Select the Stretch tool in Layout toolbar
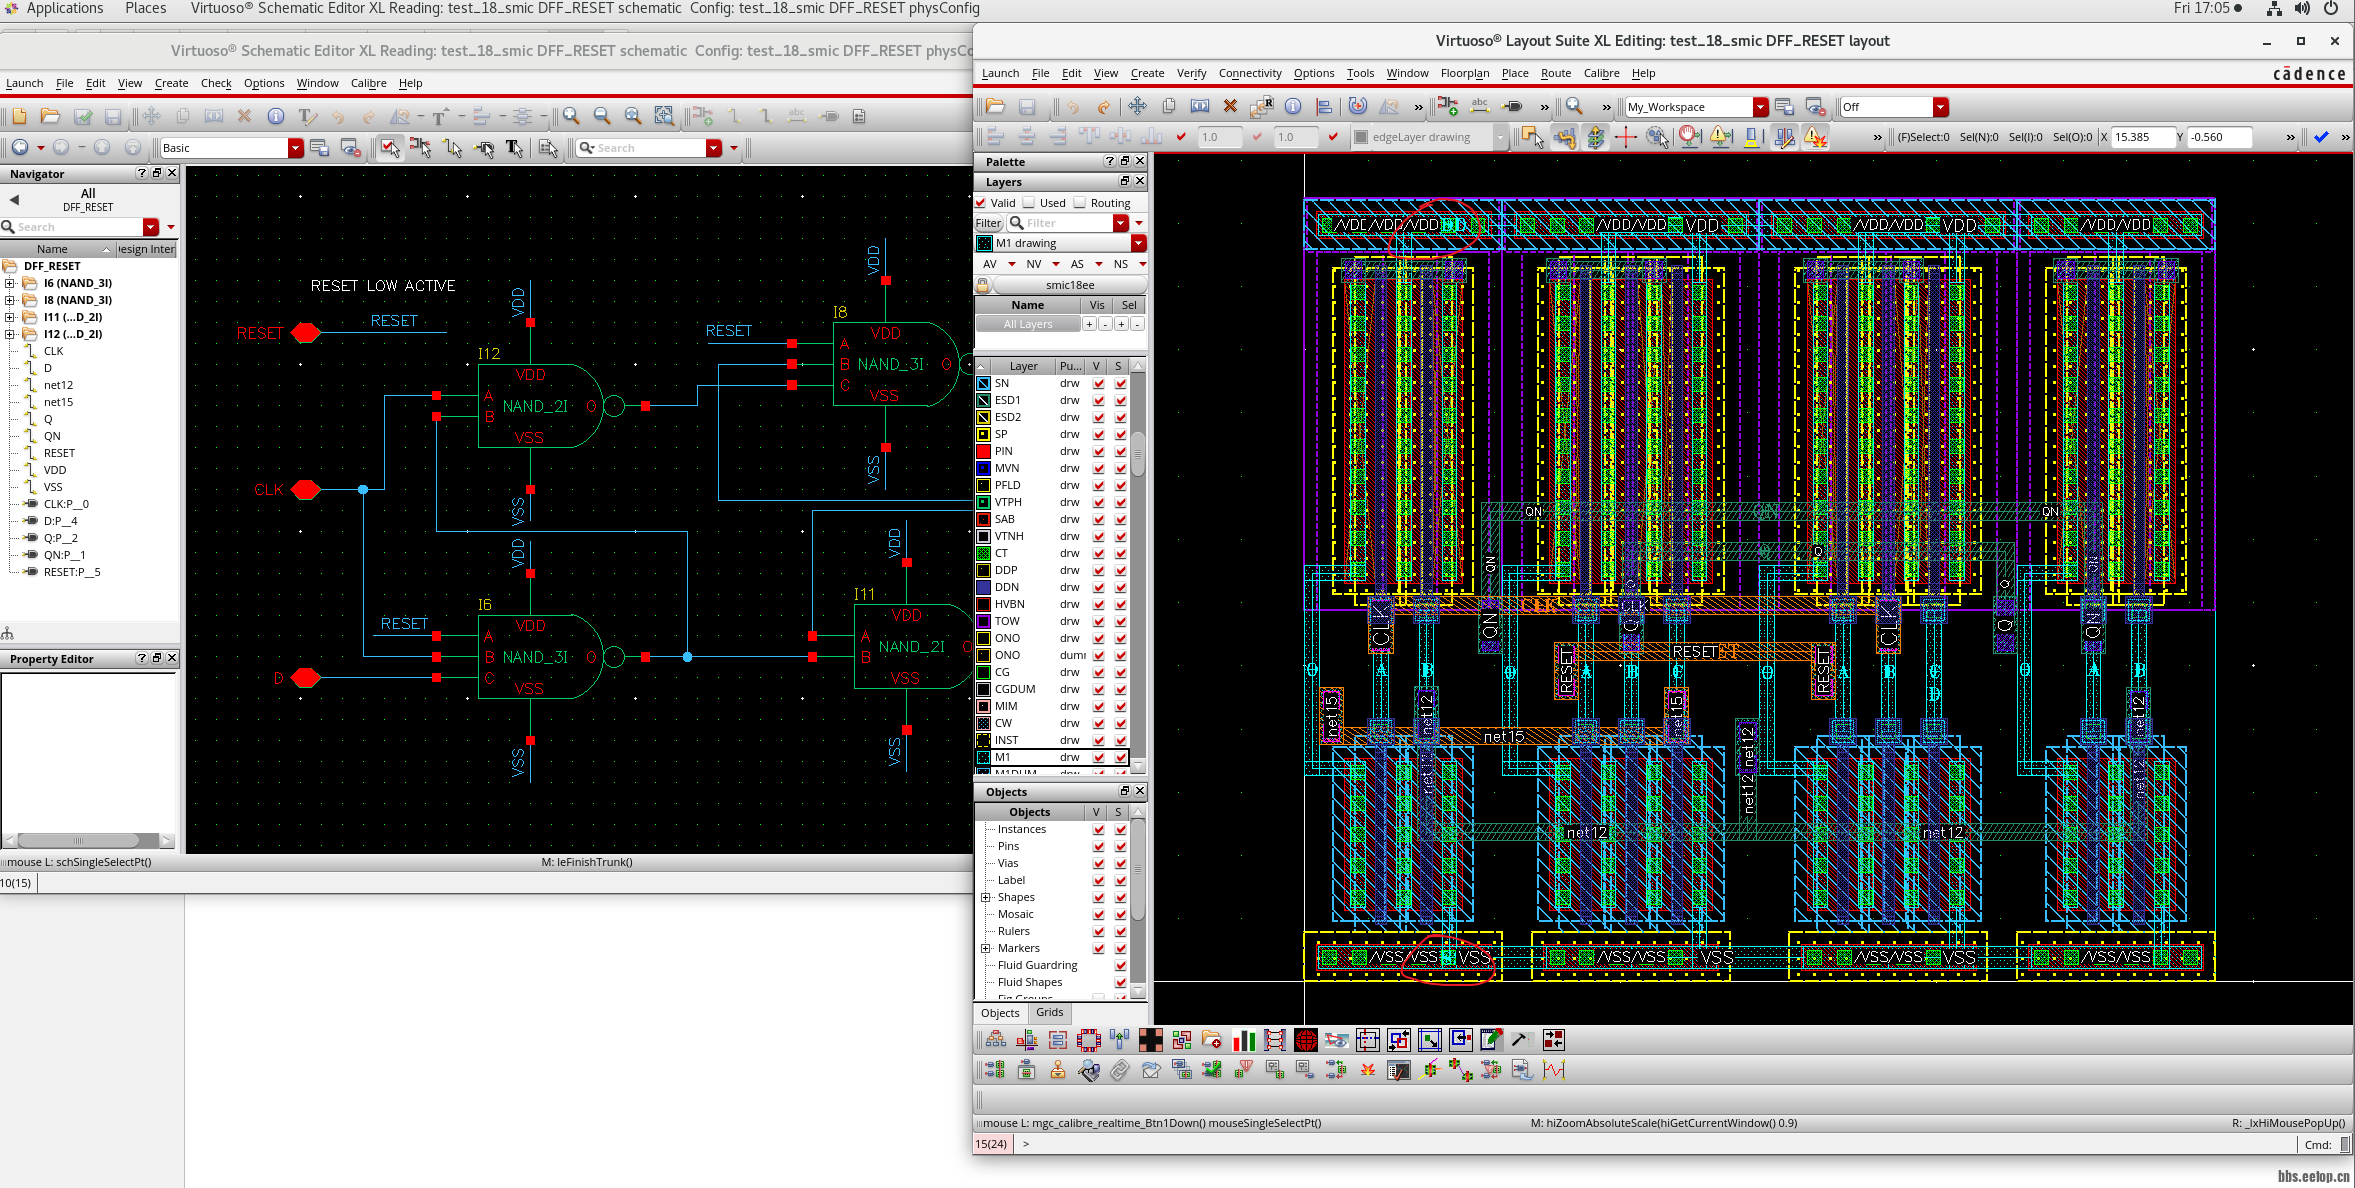Screen dimensions: 2355x1188 [x=1200, y=106]
